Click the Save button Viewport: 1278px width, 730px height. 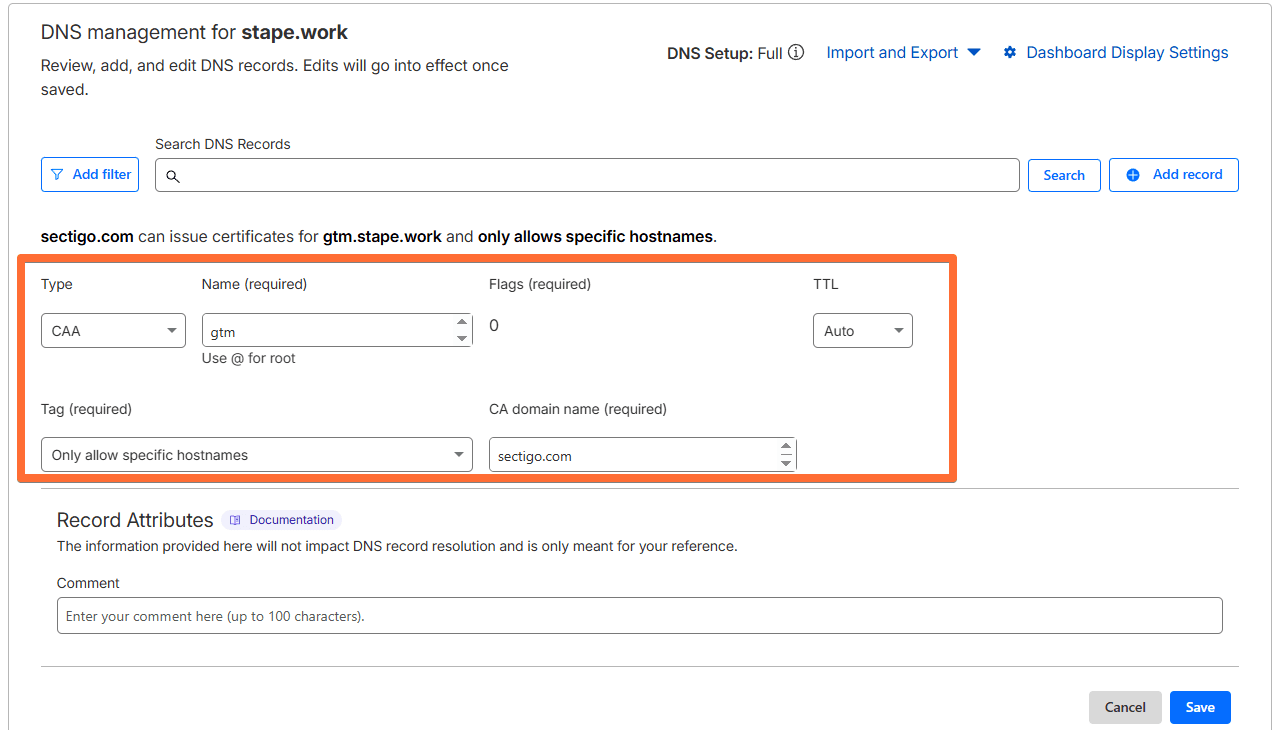1199,707
